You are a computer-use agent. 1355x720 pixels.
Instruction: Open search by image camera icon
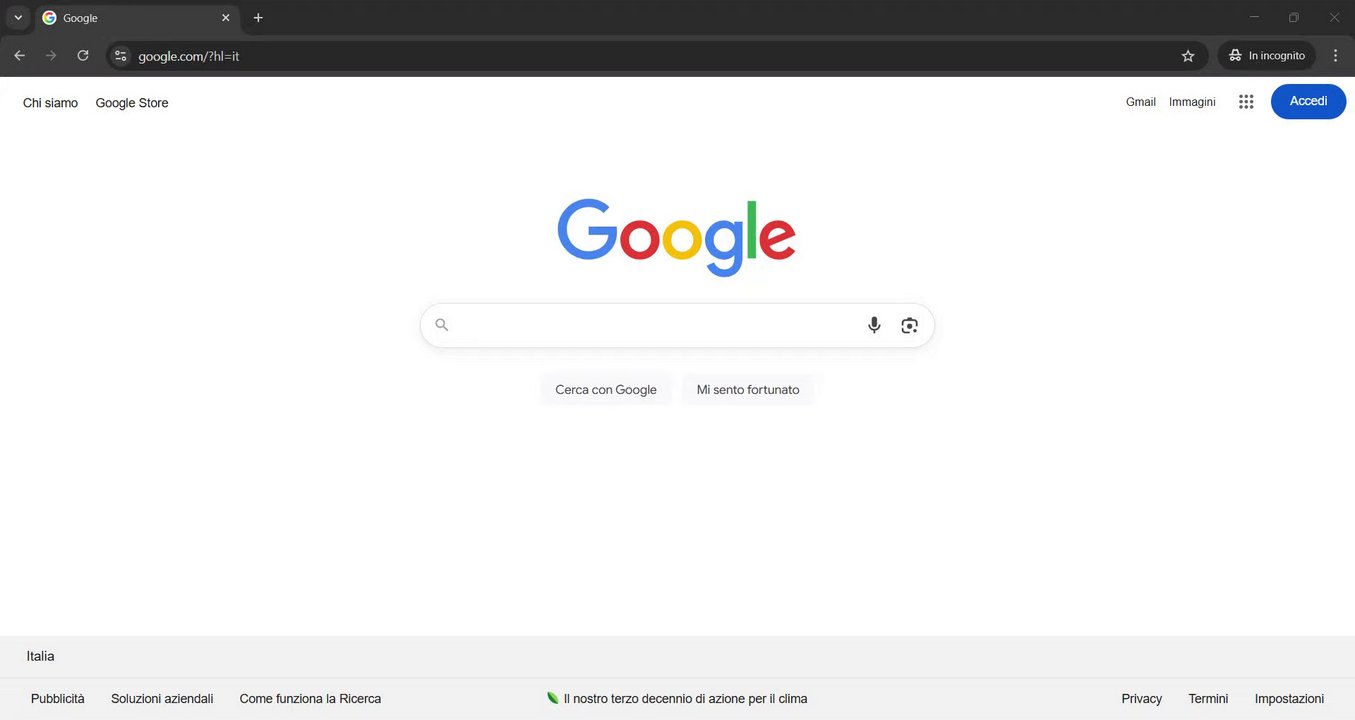coord(909,325)
